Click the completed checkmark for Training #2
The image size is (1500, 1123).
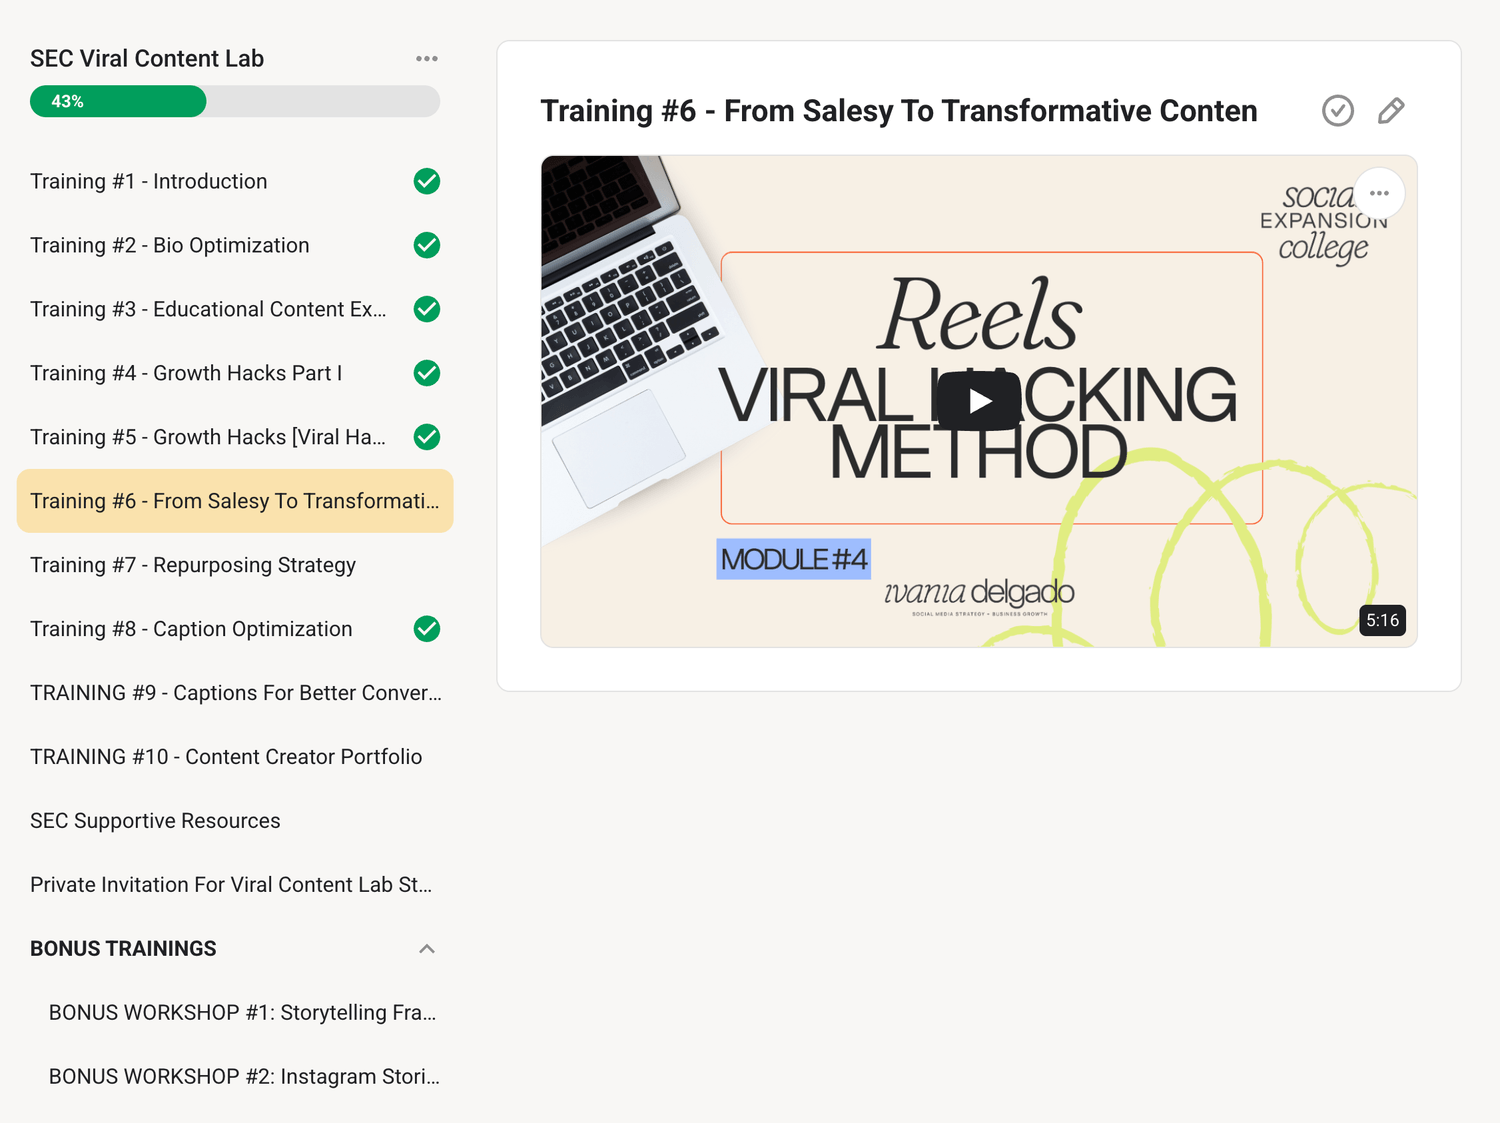(427, 245)
